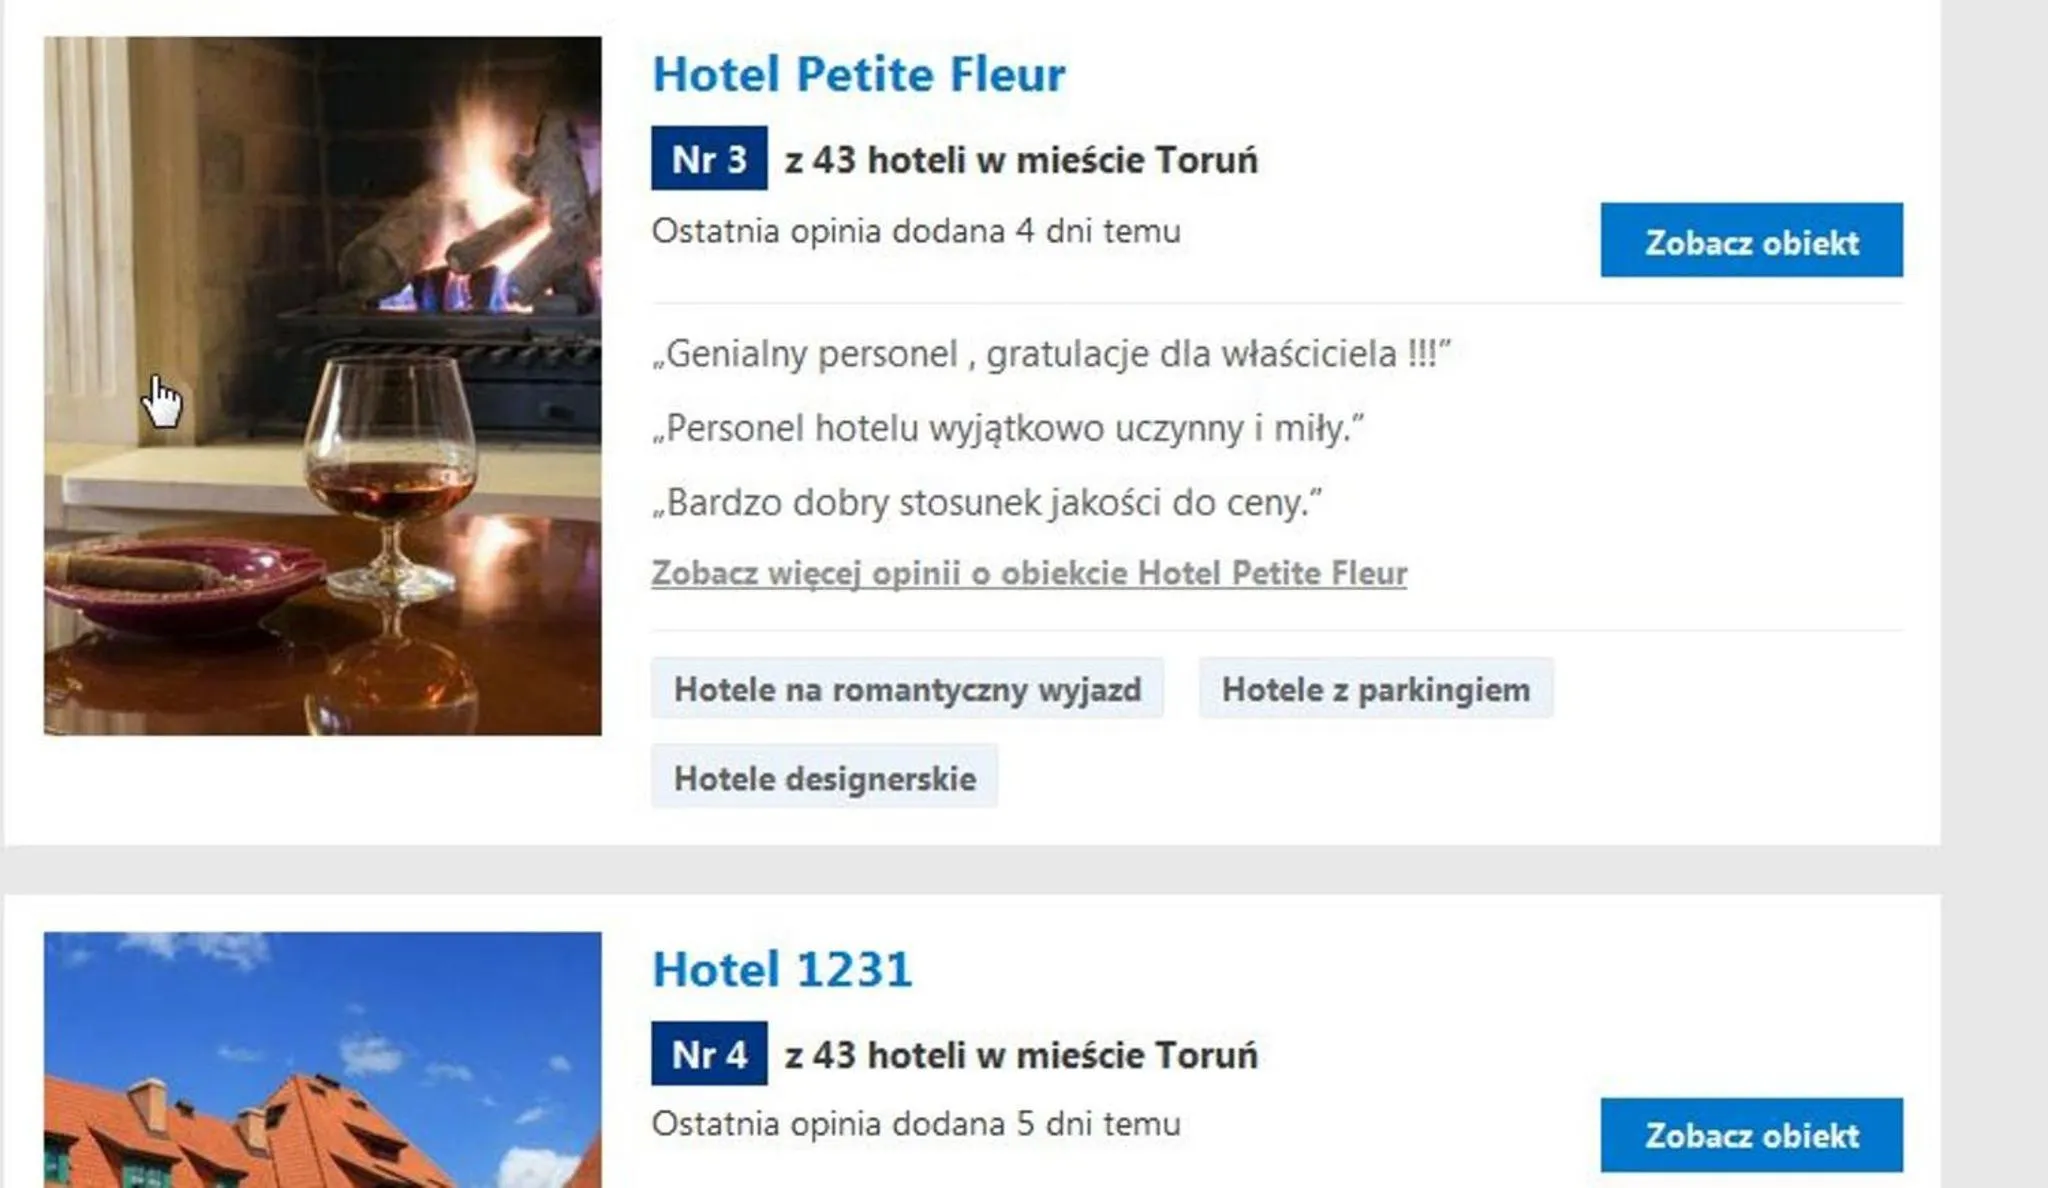This screenshot has height=1188, width=2048.
Task: Click the Hotel Petite Fleur heading
Action: [858, 72]
